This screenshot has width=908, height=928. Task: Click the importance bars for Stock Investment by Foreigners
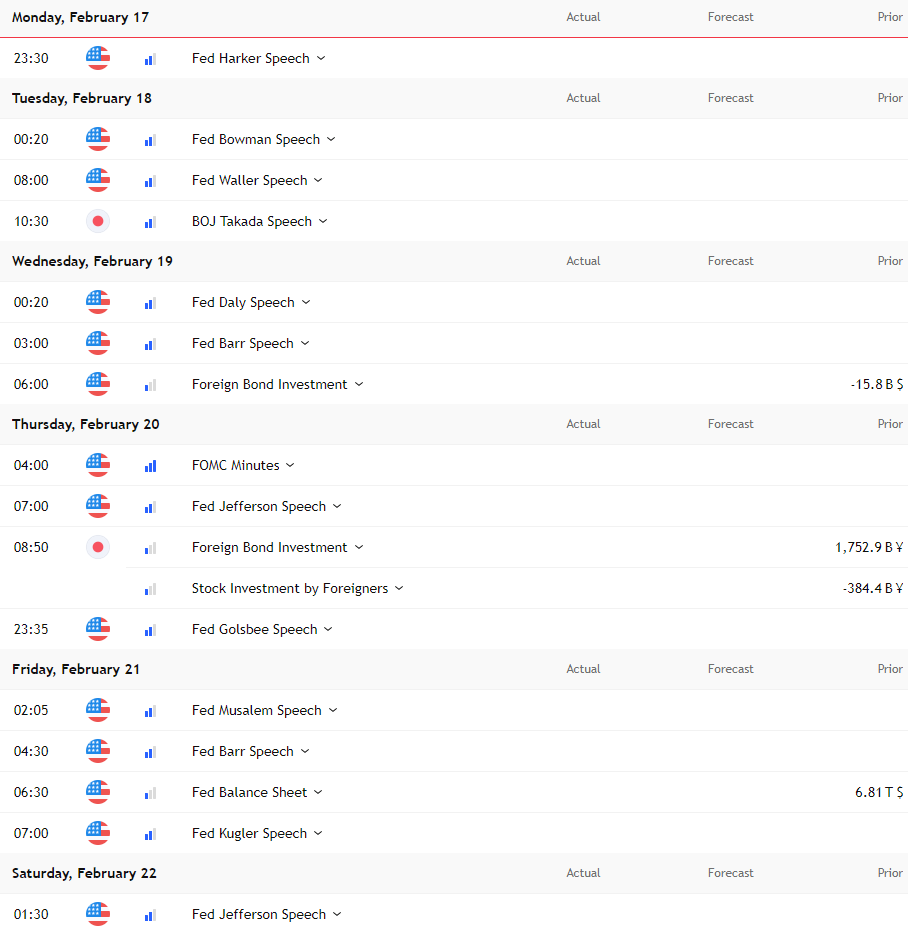[150, 589]
